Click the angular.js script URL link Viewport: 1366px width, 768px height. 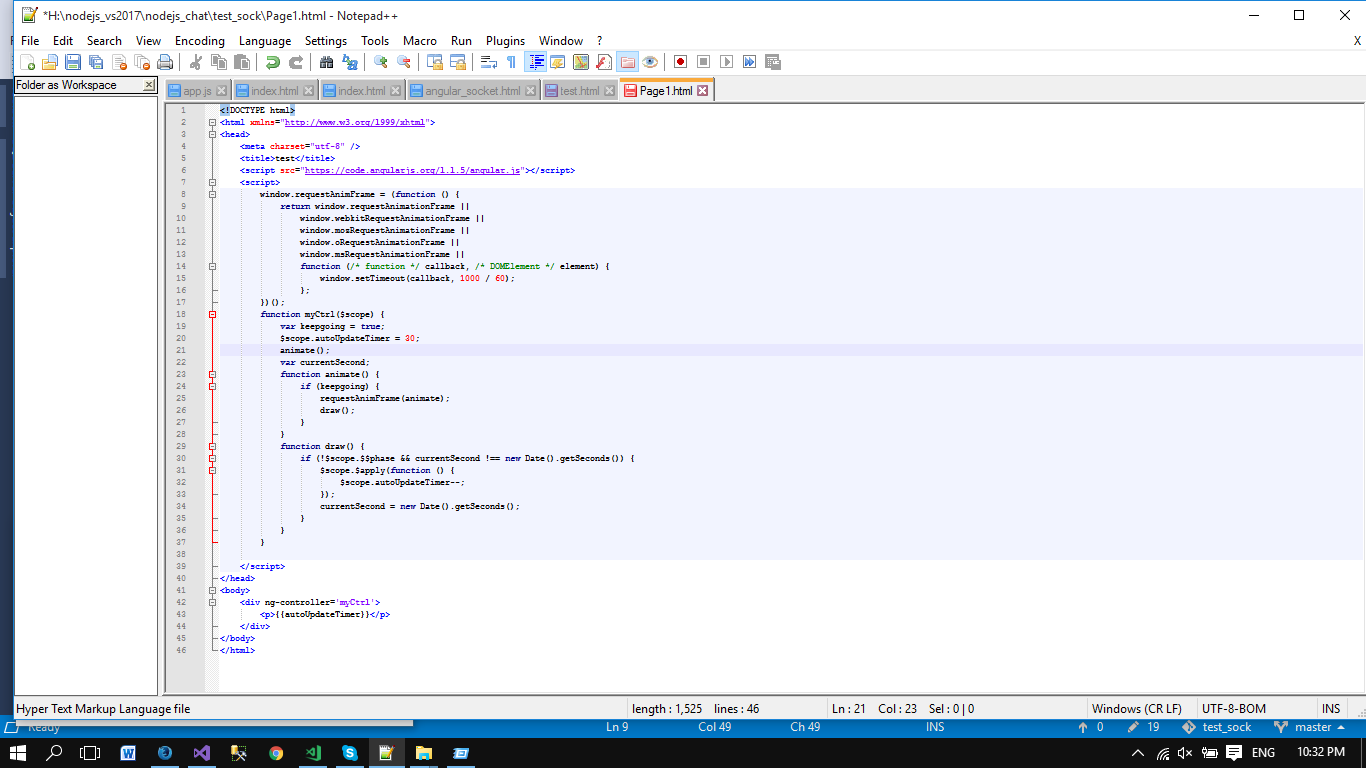tap(413, 170)
